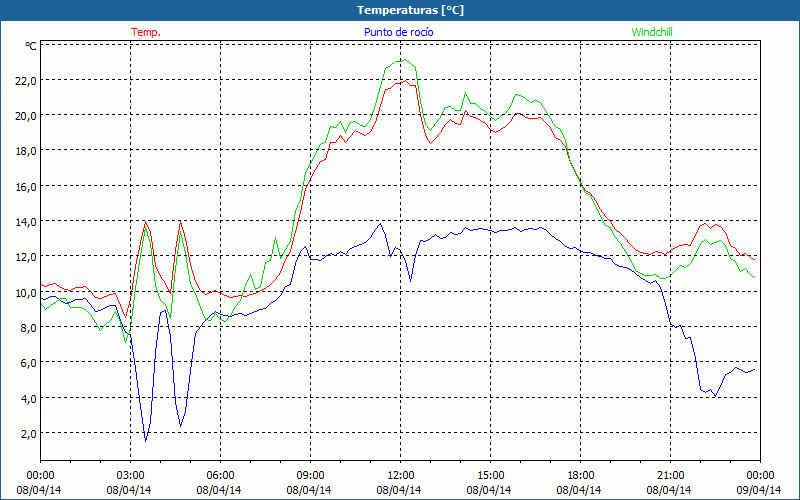Viewport: 800px width, 500px height.
Task: Click the "06:00" time label
Action: click(220, 476)
